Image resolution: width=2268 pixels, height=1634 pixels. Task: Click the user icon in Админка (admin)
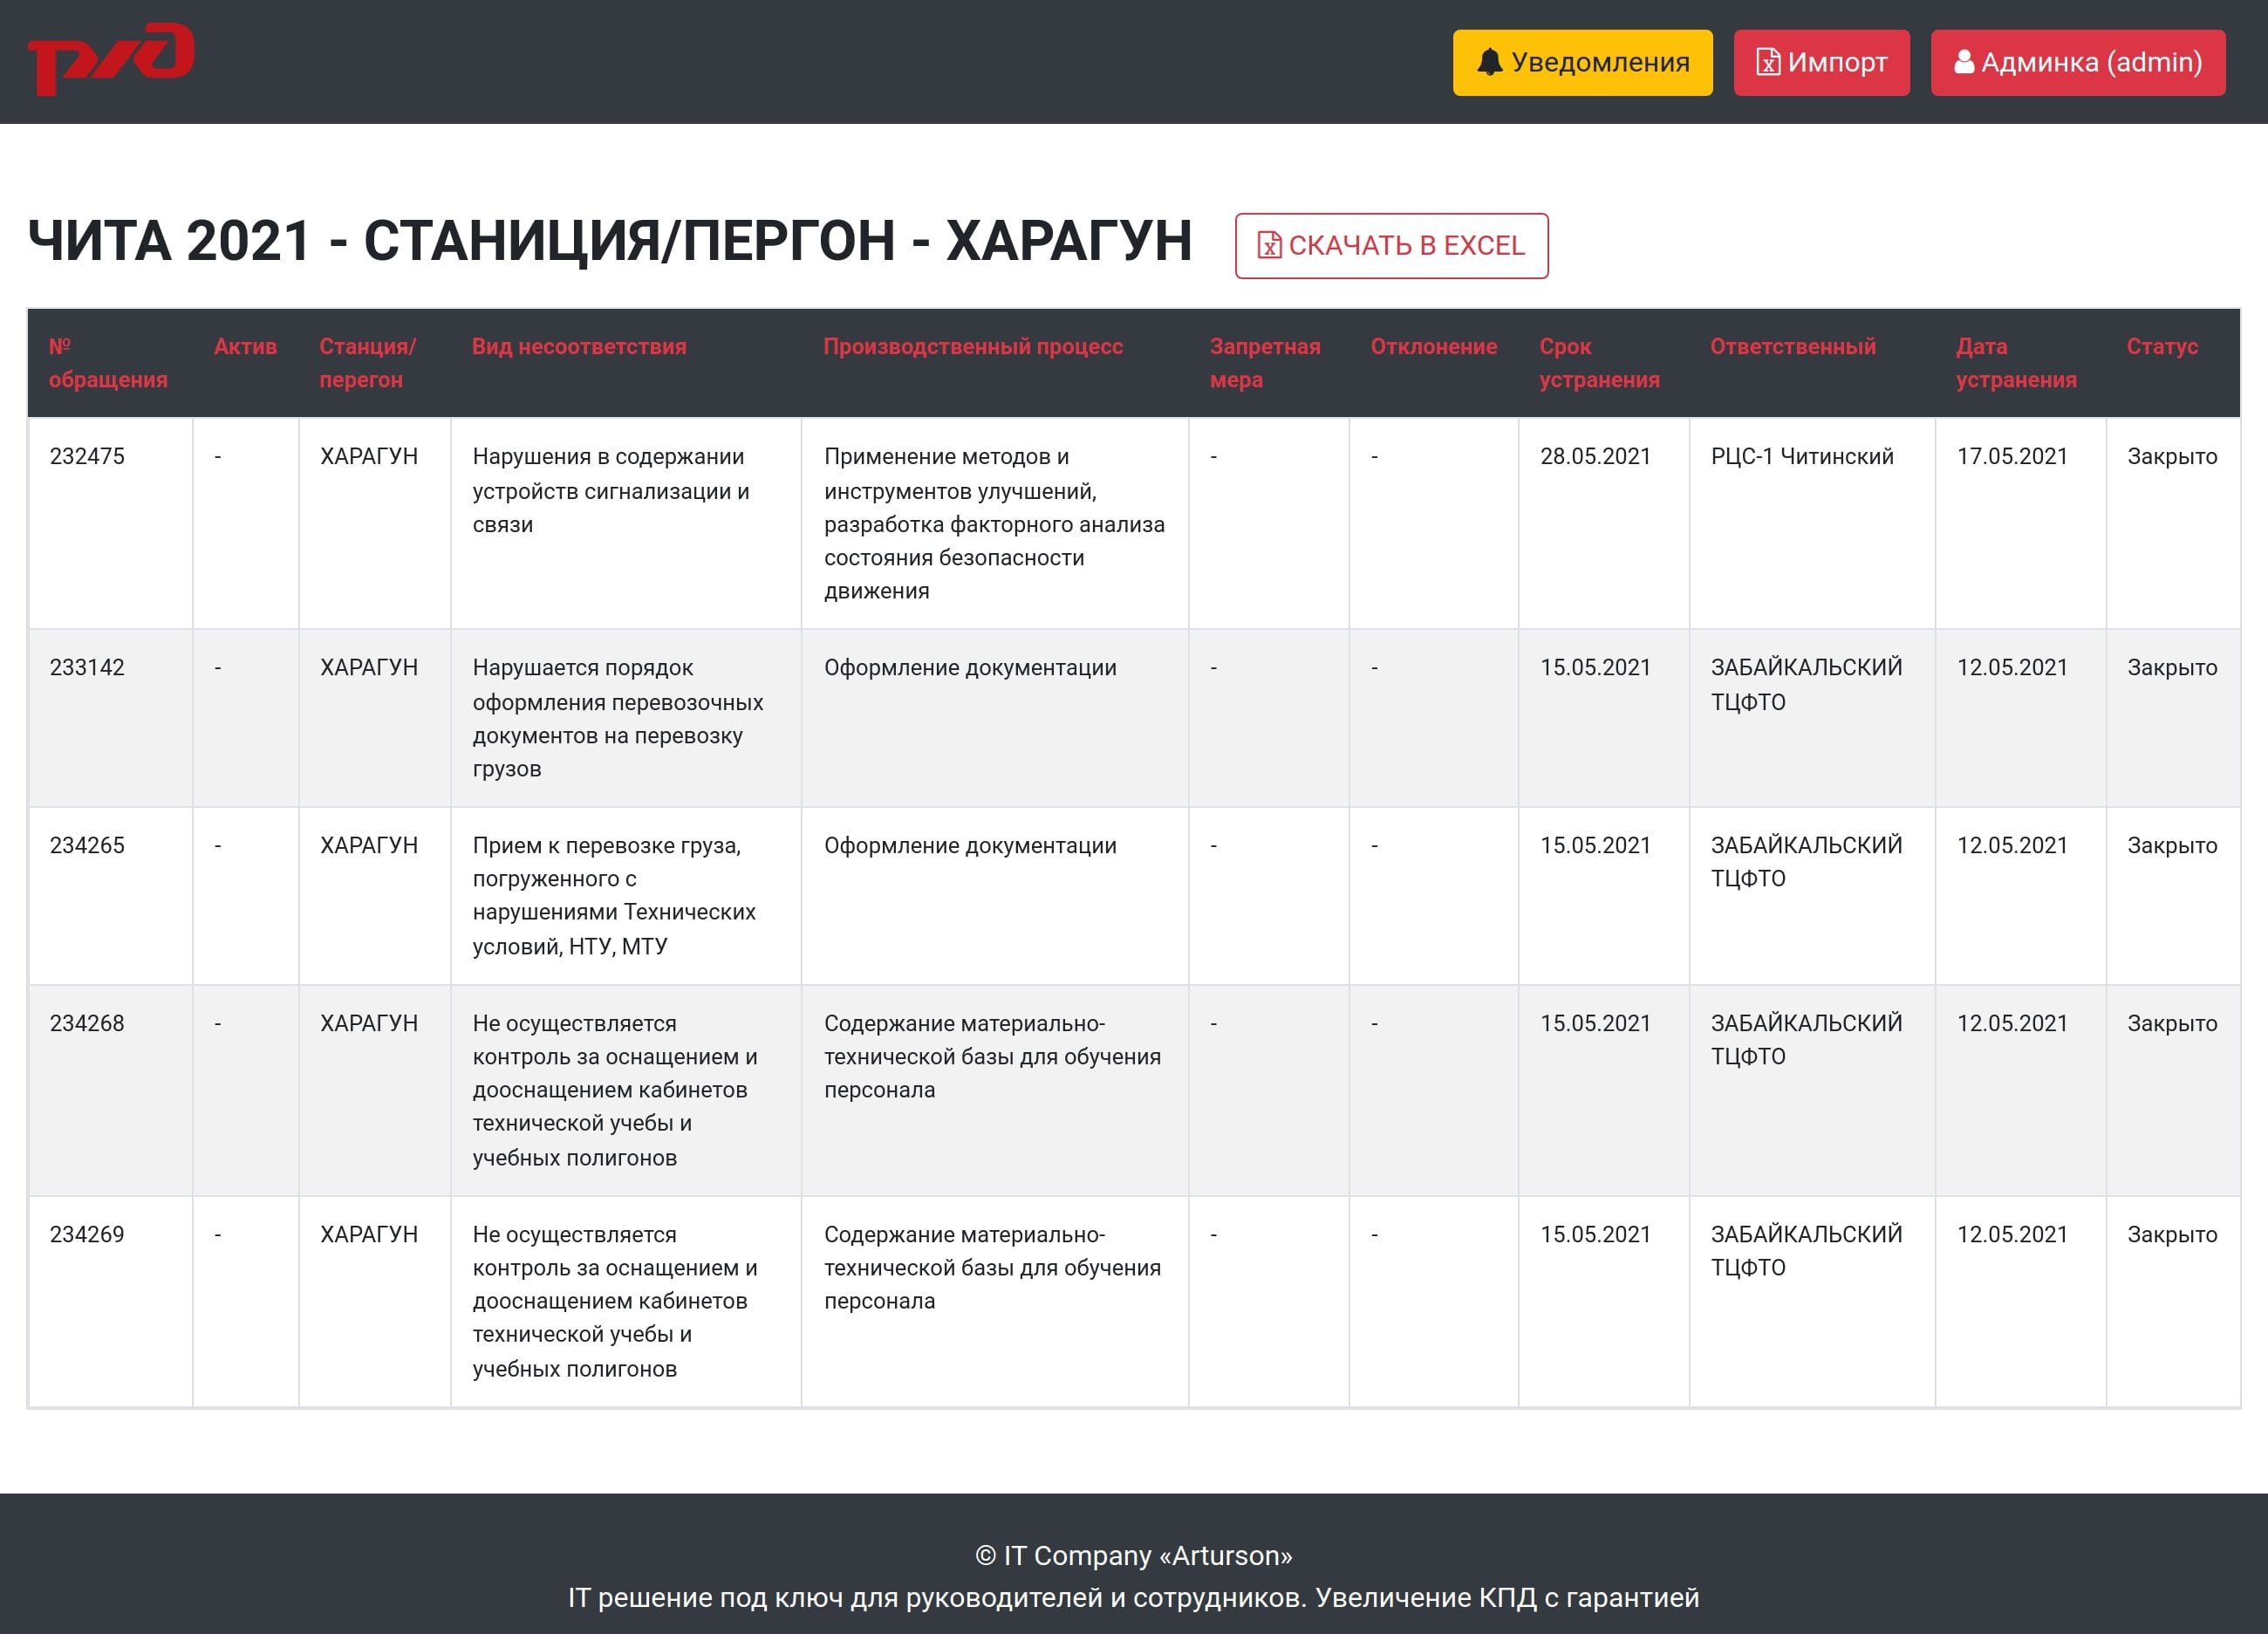tap(1964, 62)
